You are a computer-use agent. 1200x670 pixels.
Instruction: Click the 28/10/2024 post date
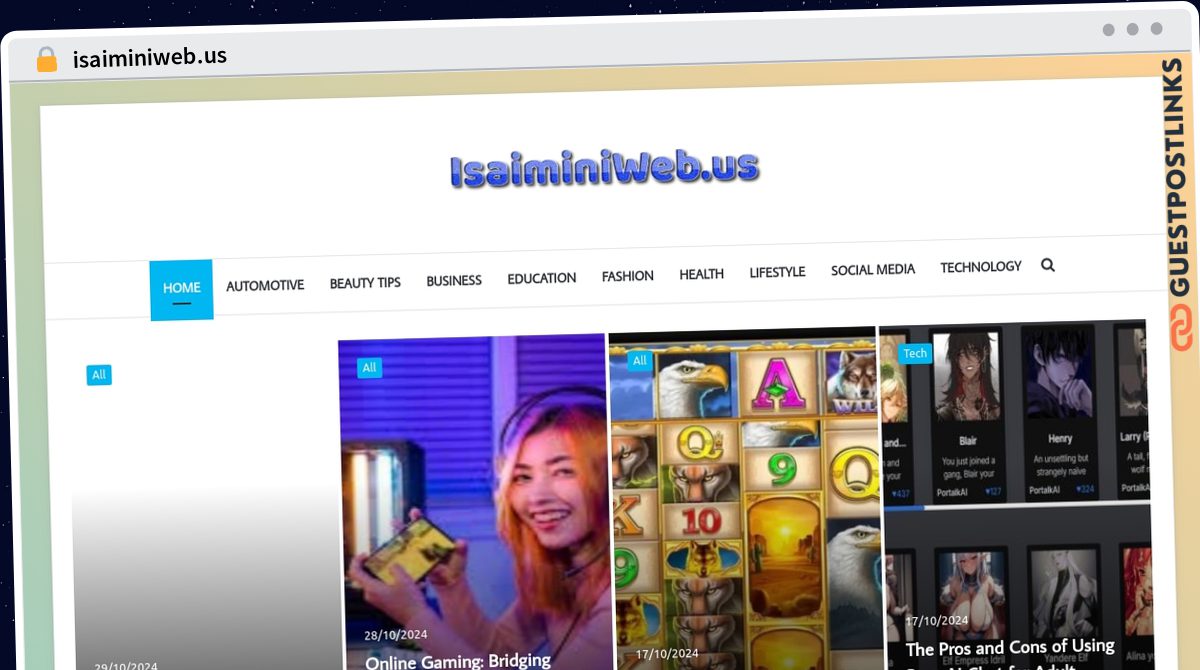396,635
